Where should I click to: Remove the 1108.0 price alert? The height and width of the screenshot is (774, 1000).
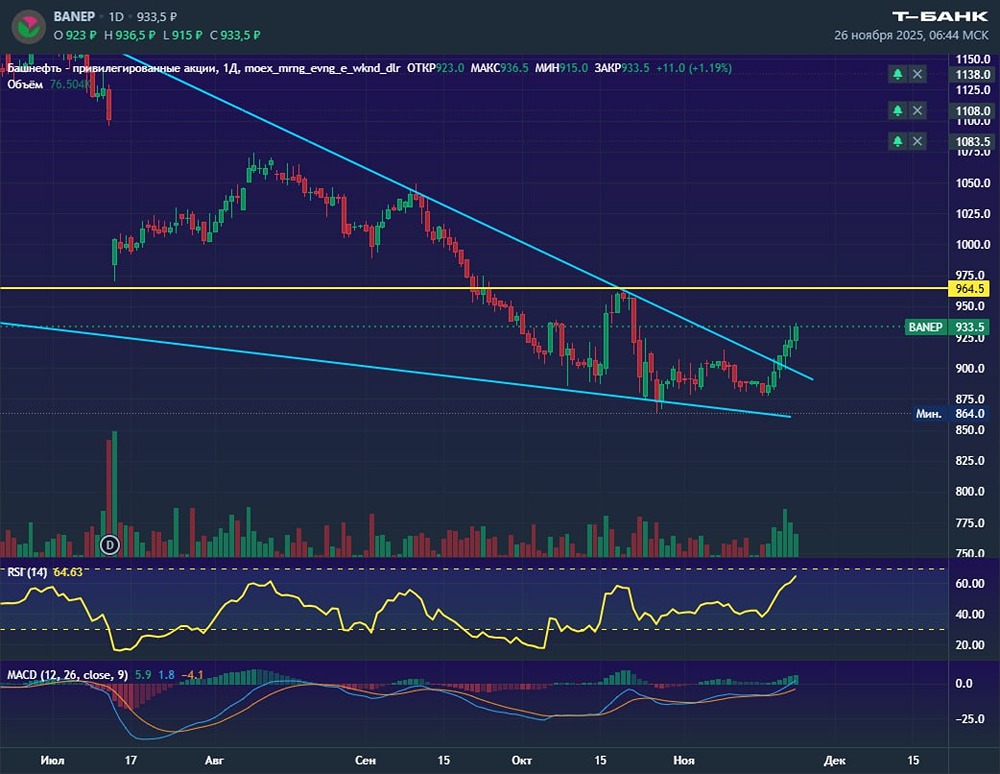pos(917,110)
